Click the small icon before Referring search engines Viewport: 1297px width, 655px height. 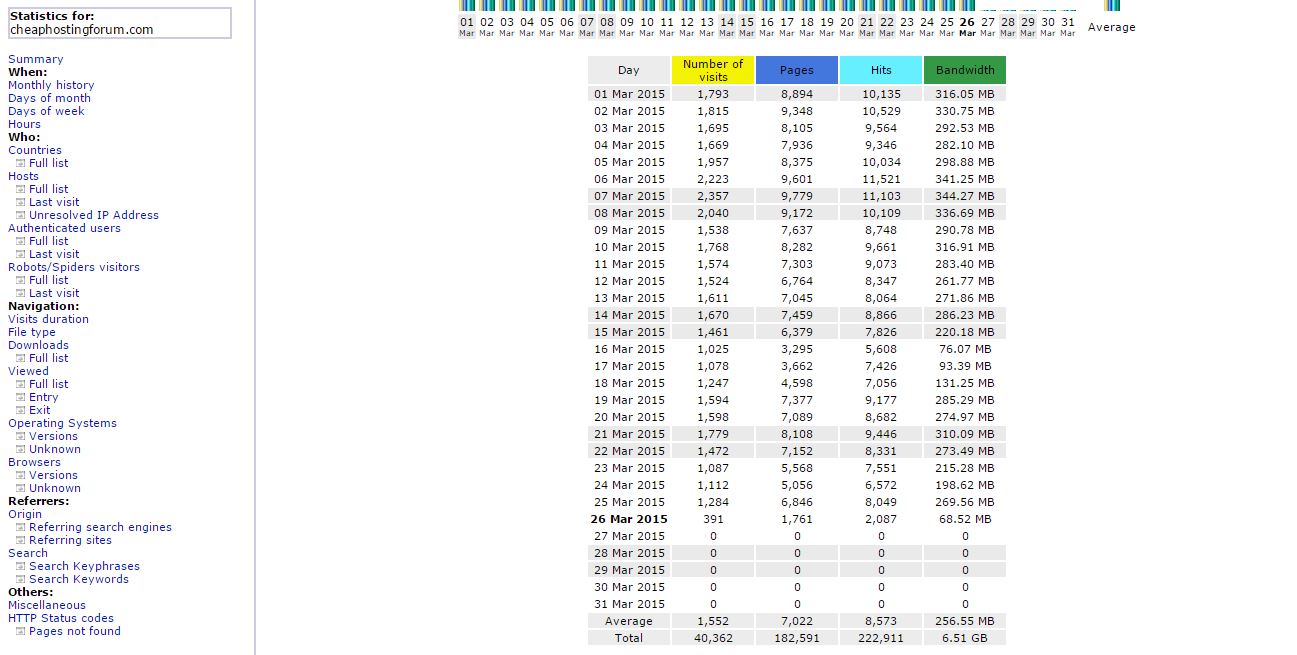[x=20, y=527]
